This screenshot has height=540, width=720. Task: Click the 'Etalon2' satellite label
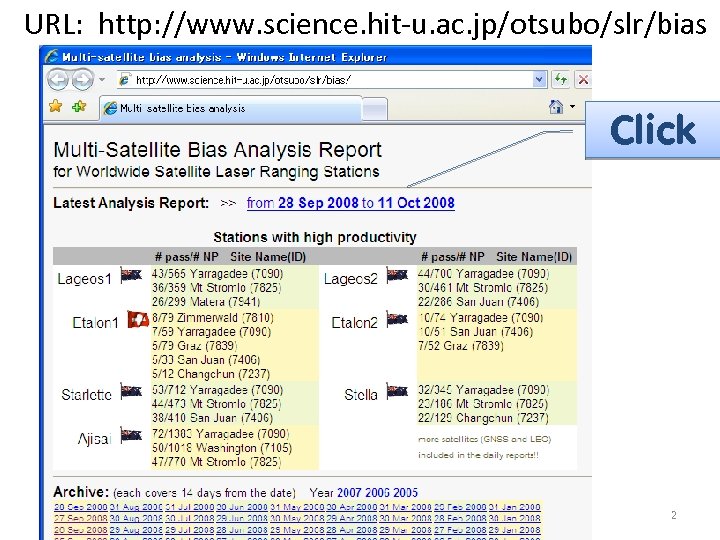tap(354, 323)
